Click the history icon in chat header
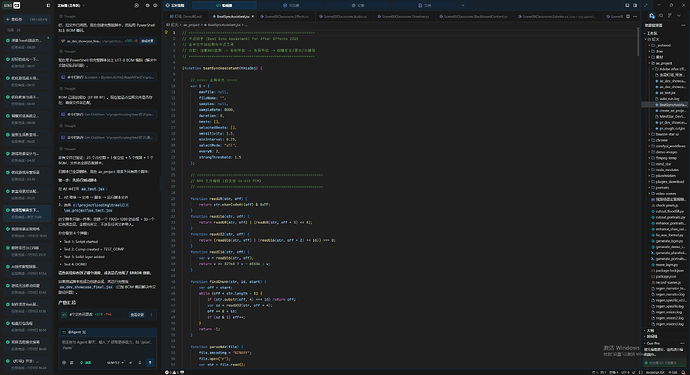 (136, 5)
